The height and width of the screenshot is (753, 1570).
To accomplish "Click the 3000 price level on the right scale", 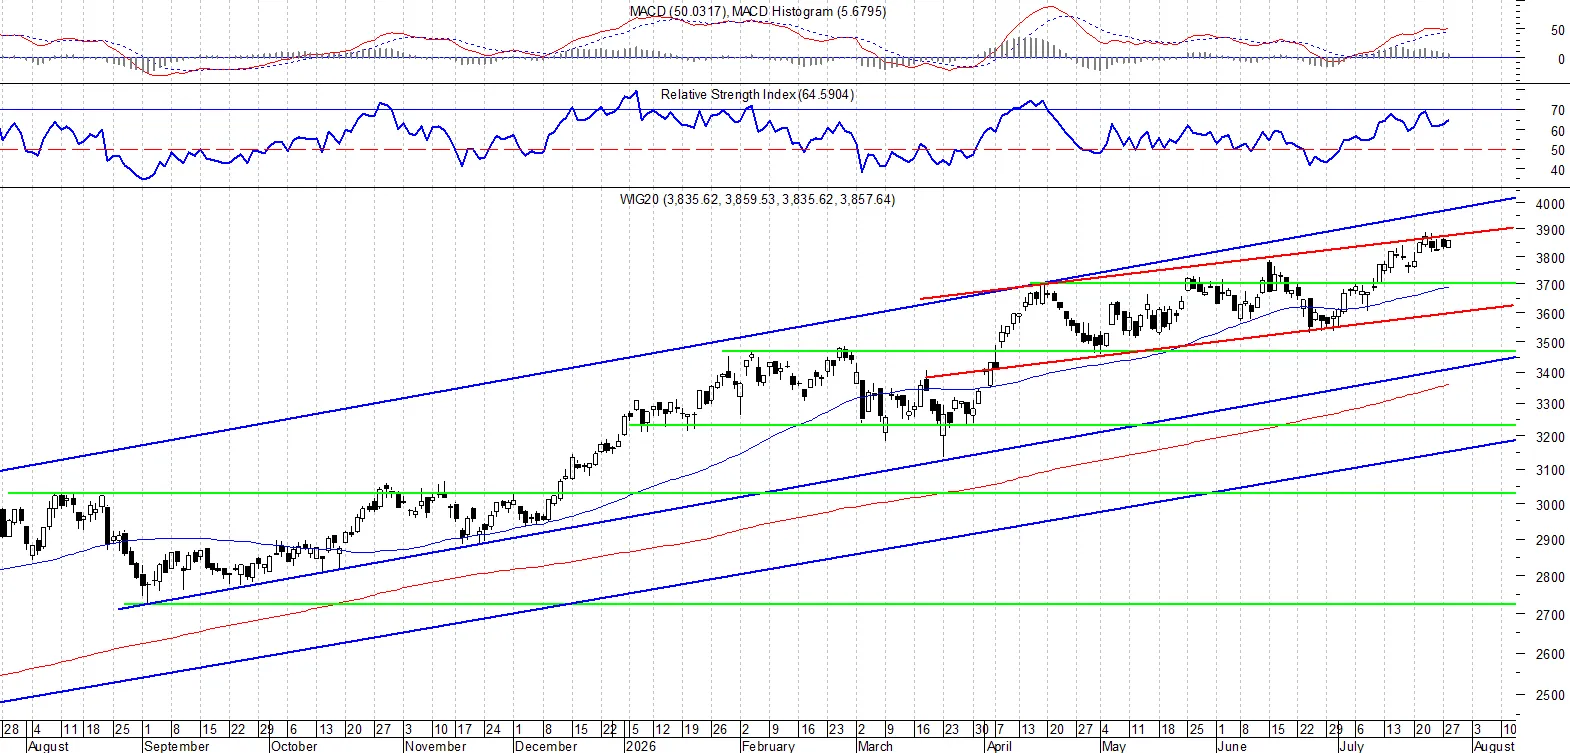I will (x=1550, y=505).
